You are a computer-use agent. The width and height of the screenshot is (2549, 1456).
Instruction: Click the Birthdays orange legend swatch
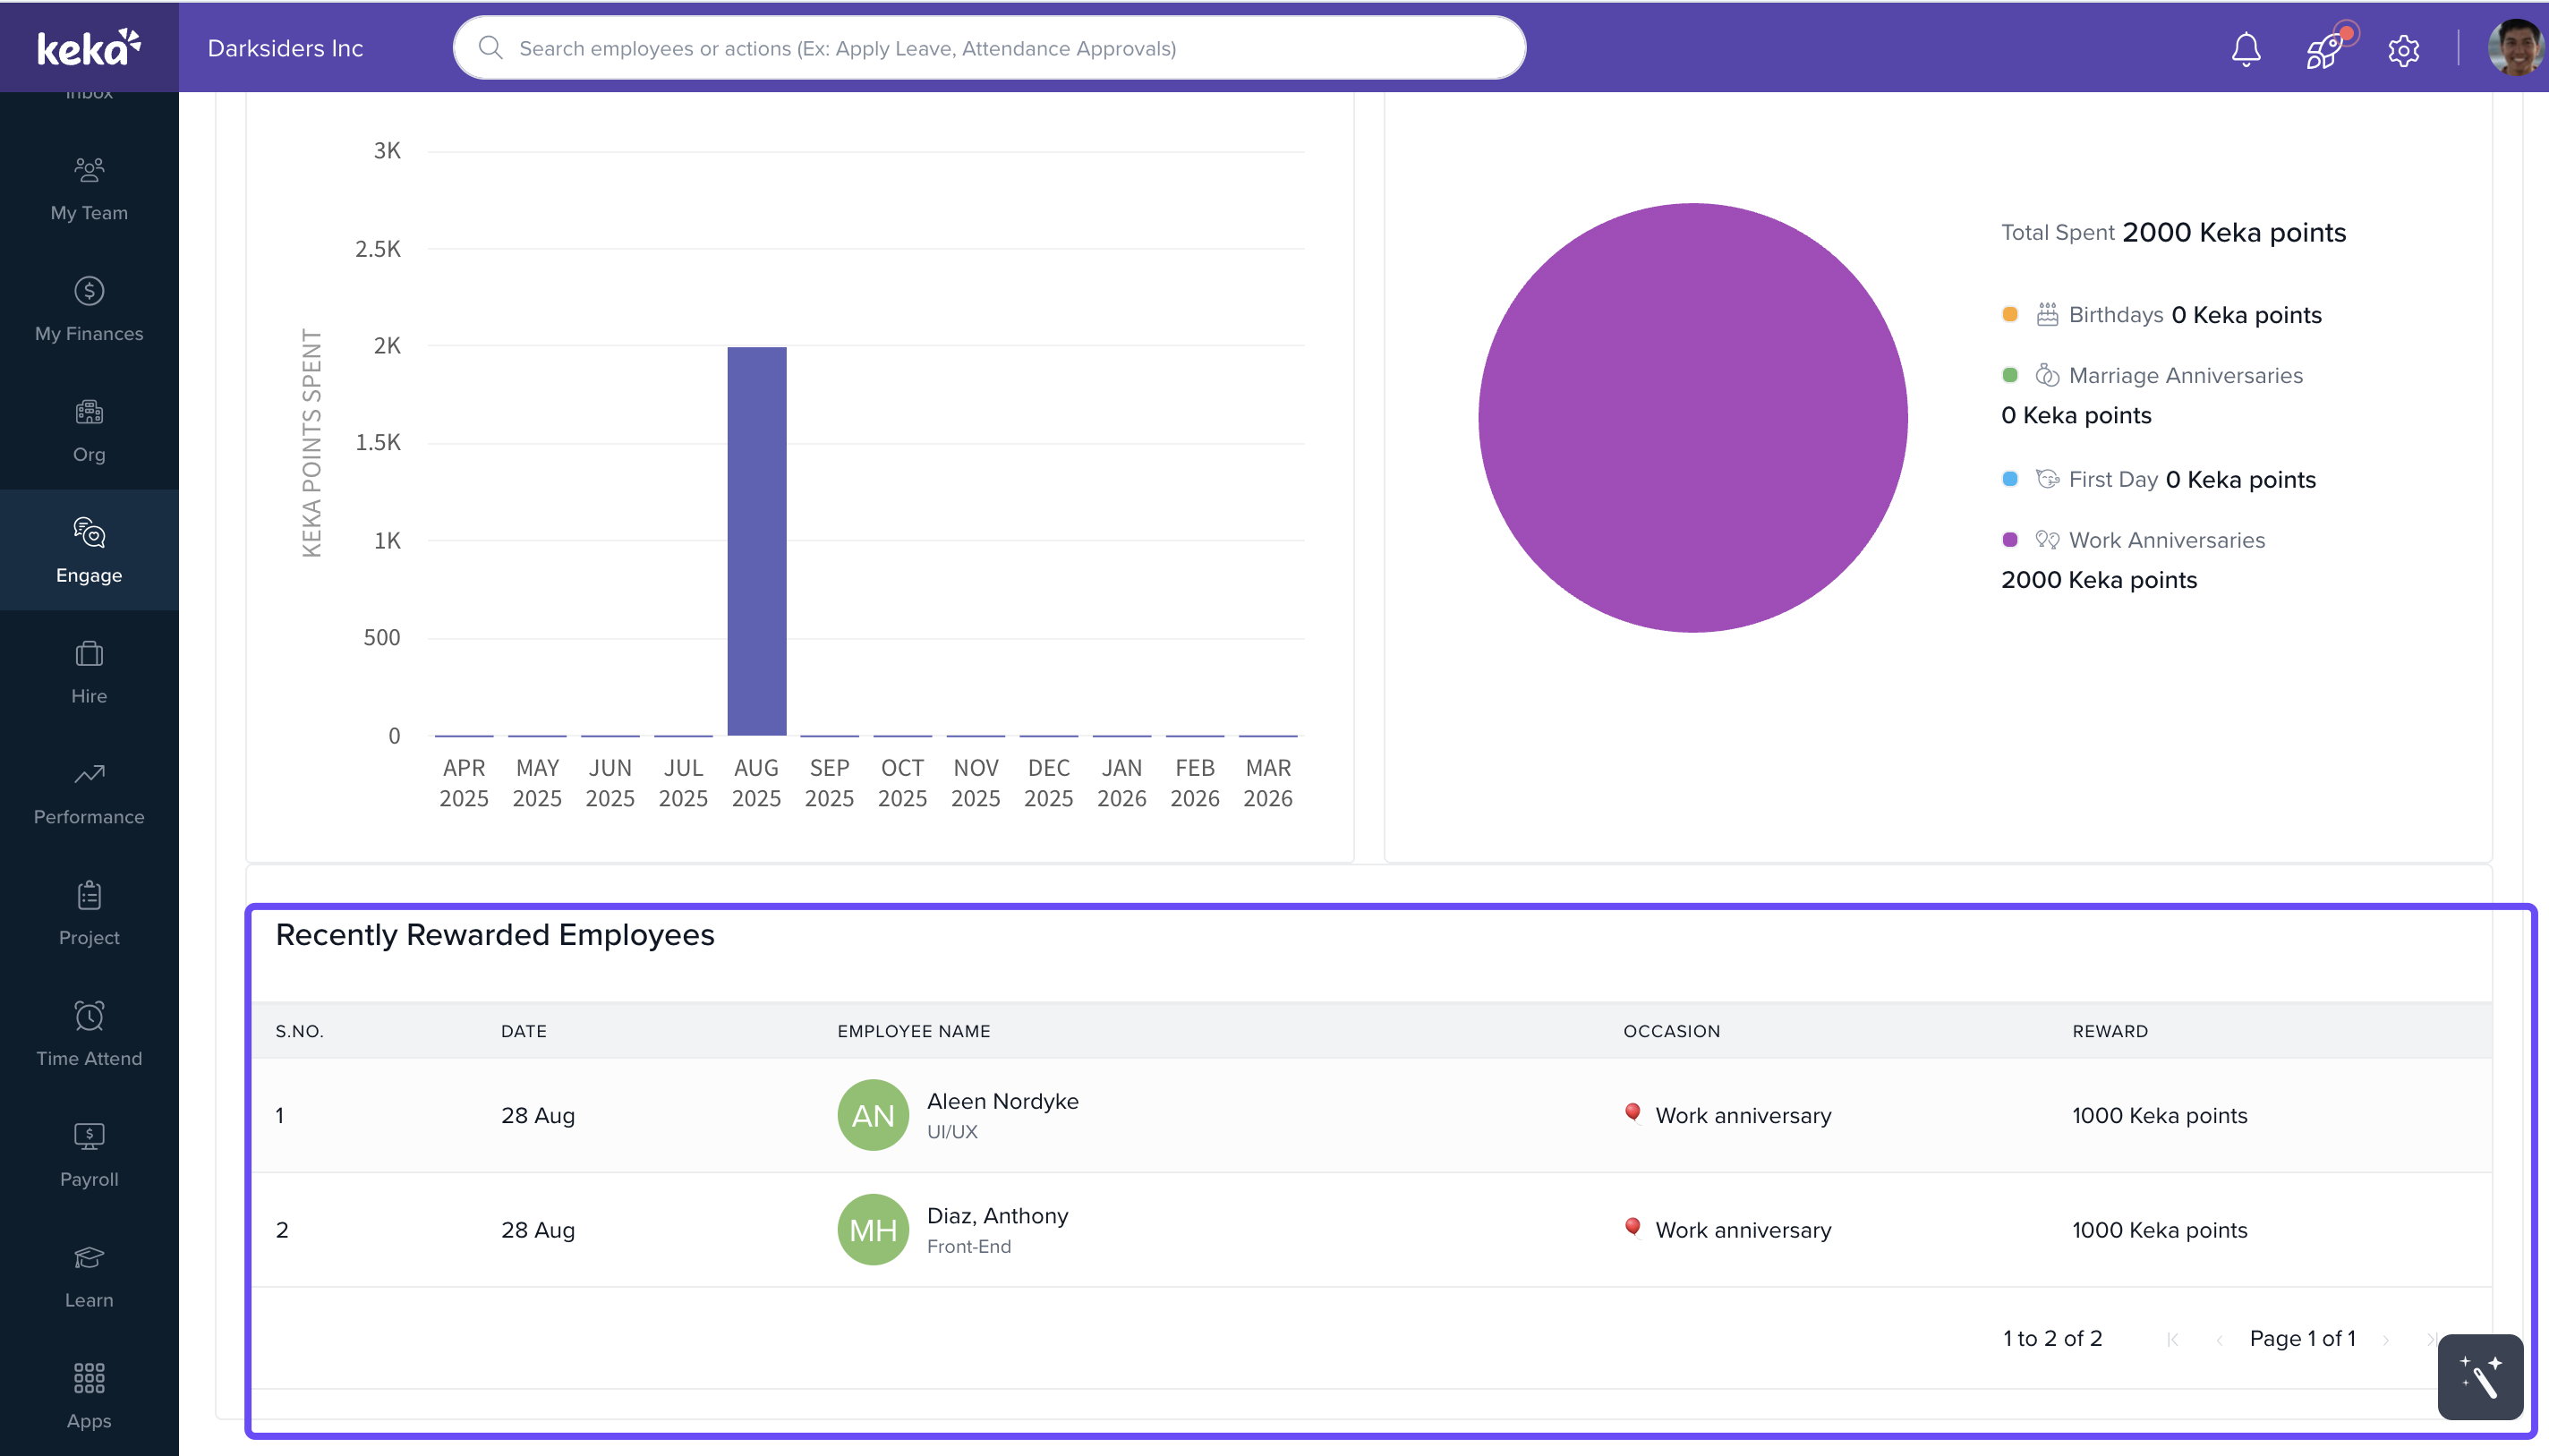coord(2010,315)
